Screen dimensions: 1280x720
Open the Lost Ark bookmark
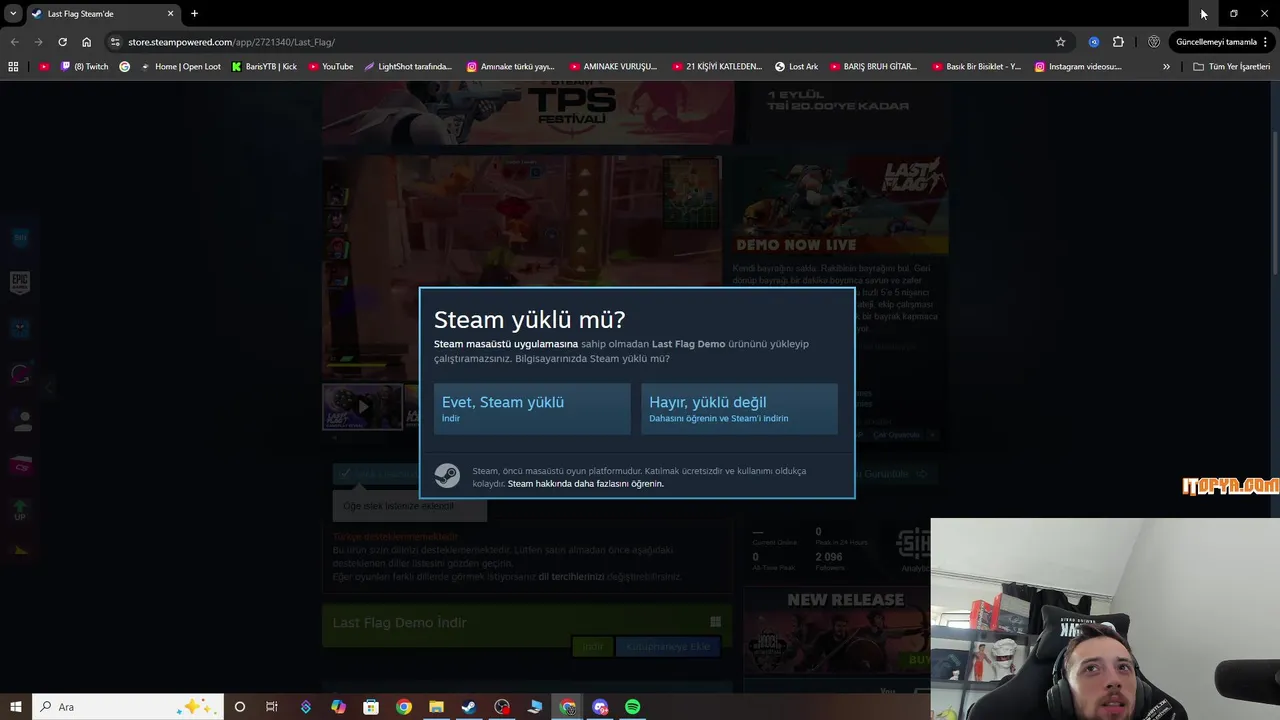pyautogui.click(x=797, y=67)
